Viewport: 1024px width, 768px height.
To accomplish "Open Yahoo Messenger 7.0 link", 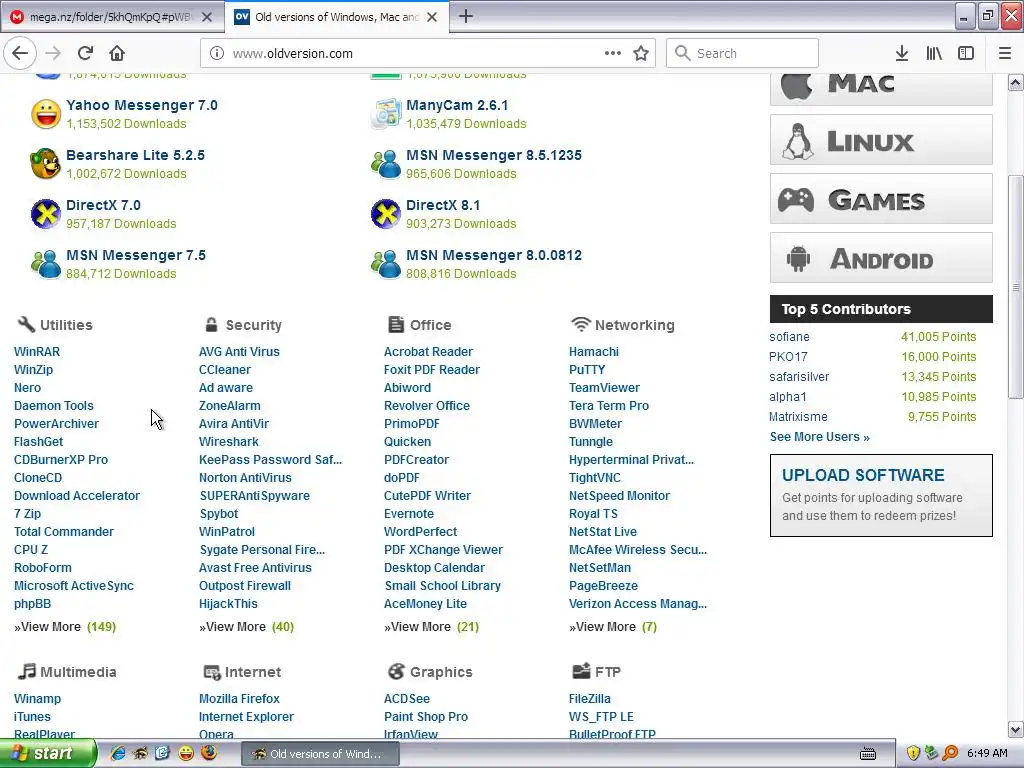I will tap(142, 105).
